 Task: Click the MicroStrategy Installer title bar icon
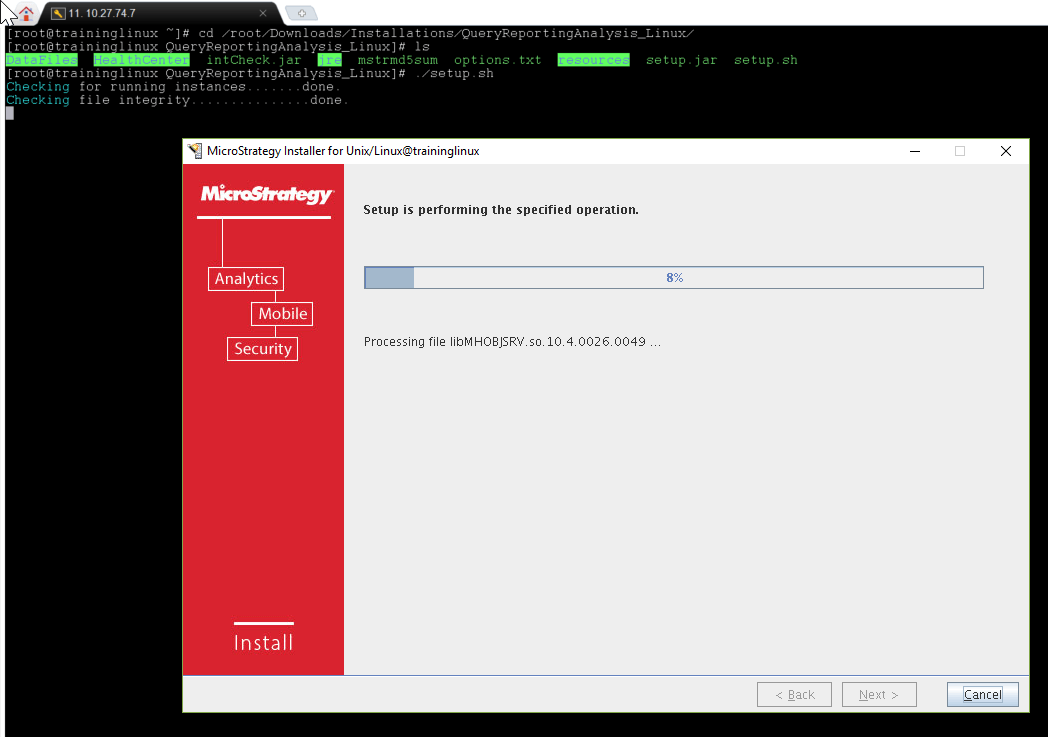pos(195,151)
